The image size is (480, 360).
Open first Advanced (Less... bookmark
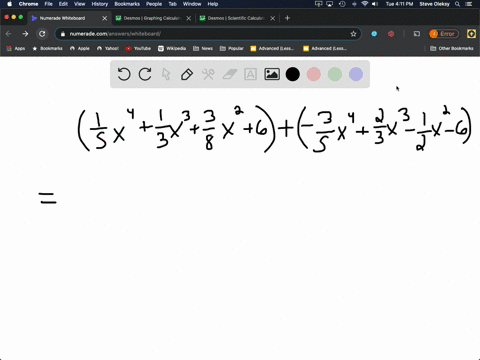coord(272,48)
